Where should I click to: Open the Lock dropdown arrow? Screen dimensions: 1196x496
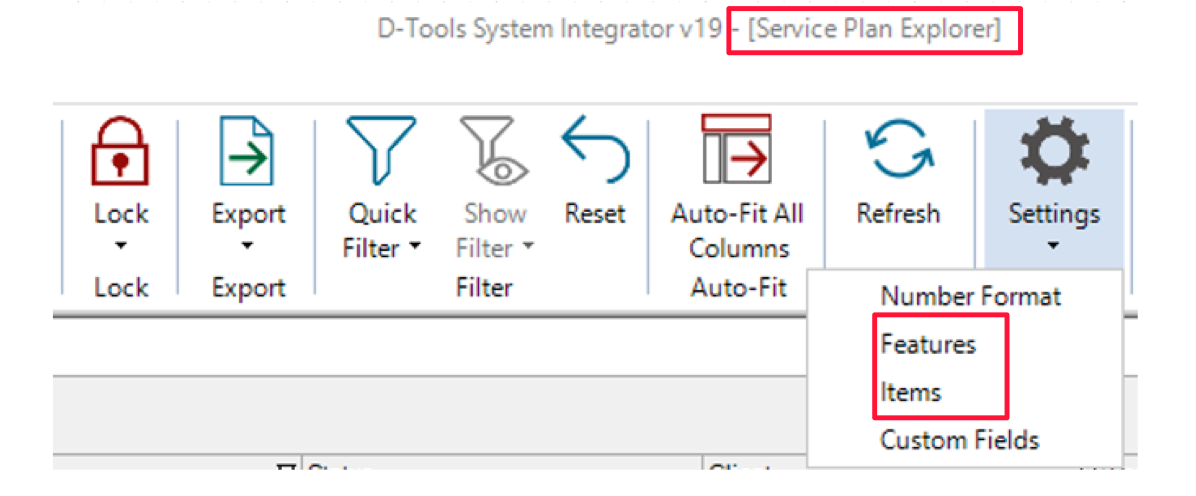121,246
